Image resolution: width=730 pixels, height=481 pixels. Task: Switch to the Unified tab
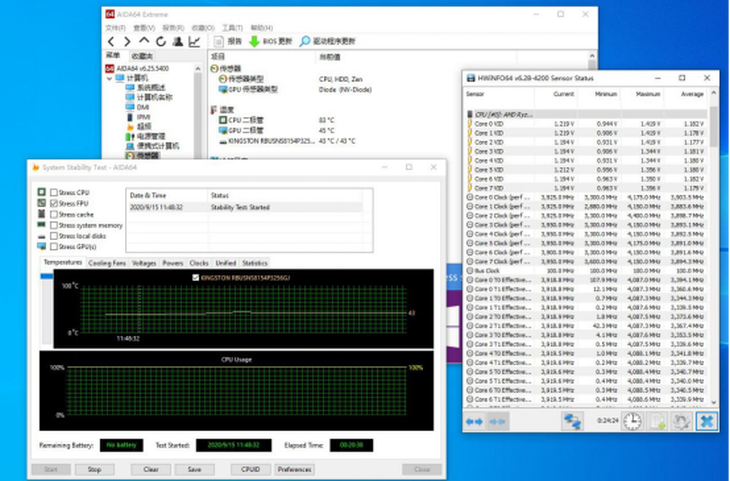coord(226,263)
